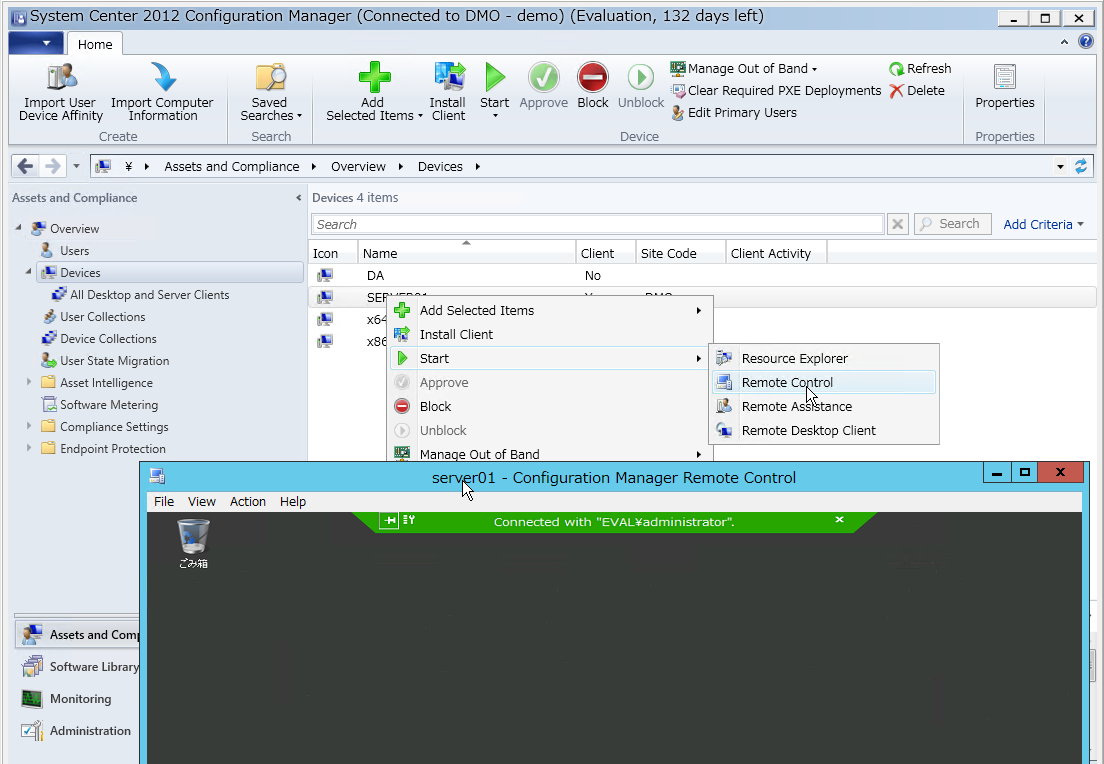Click the Refresh ribbon command
The width and height of the screenshot is (1104, 764).
pos(920,68)
